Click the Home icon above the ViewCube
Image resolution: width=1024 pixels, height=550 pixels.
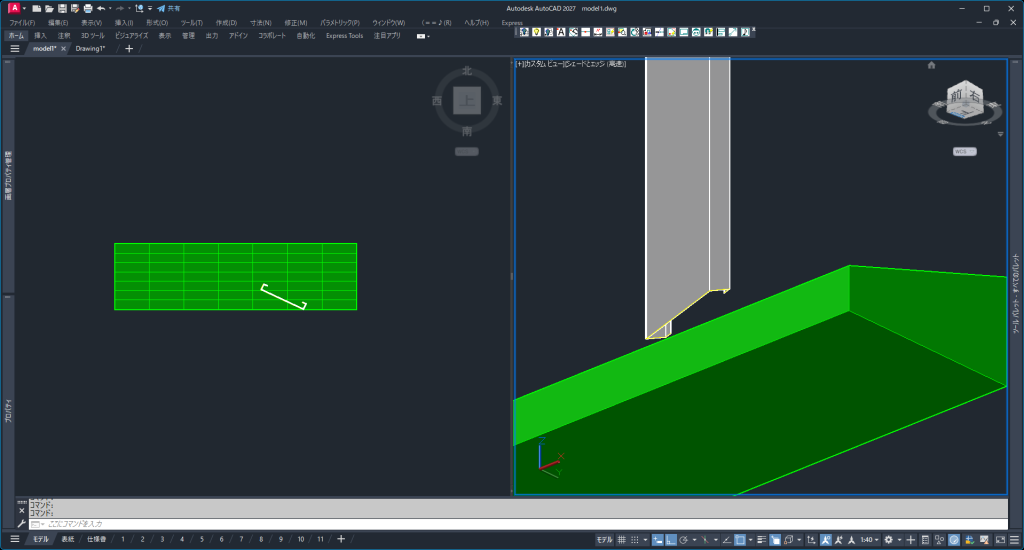[931, 65]
